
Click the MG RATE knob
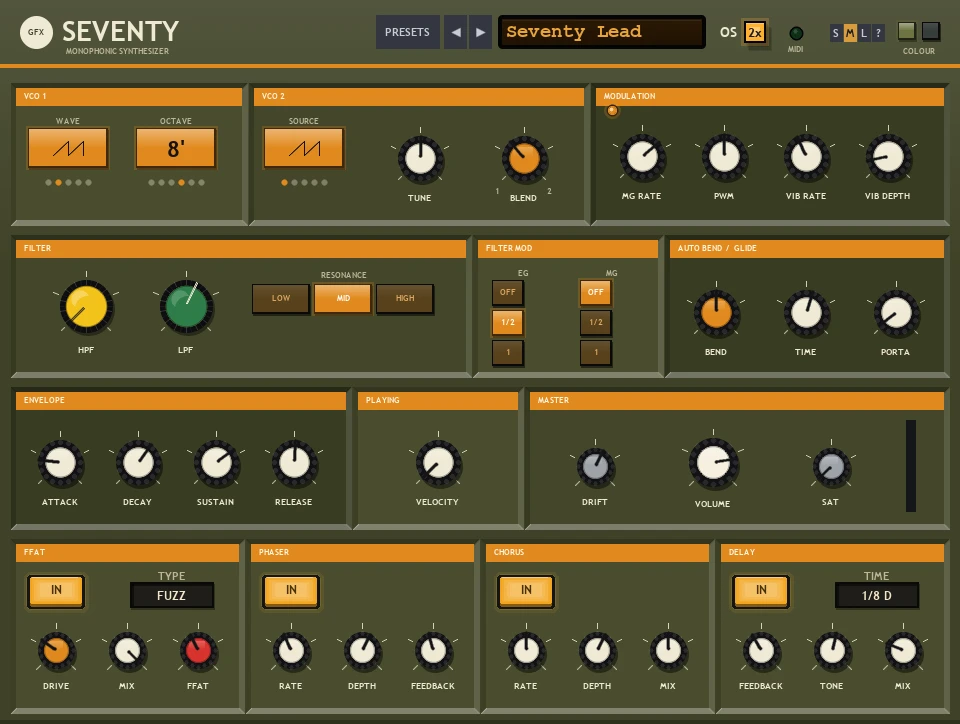(x=642, y=157)
